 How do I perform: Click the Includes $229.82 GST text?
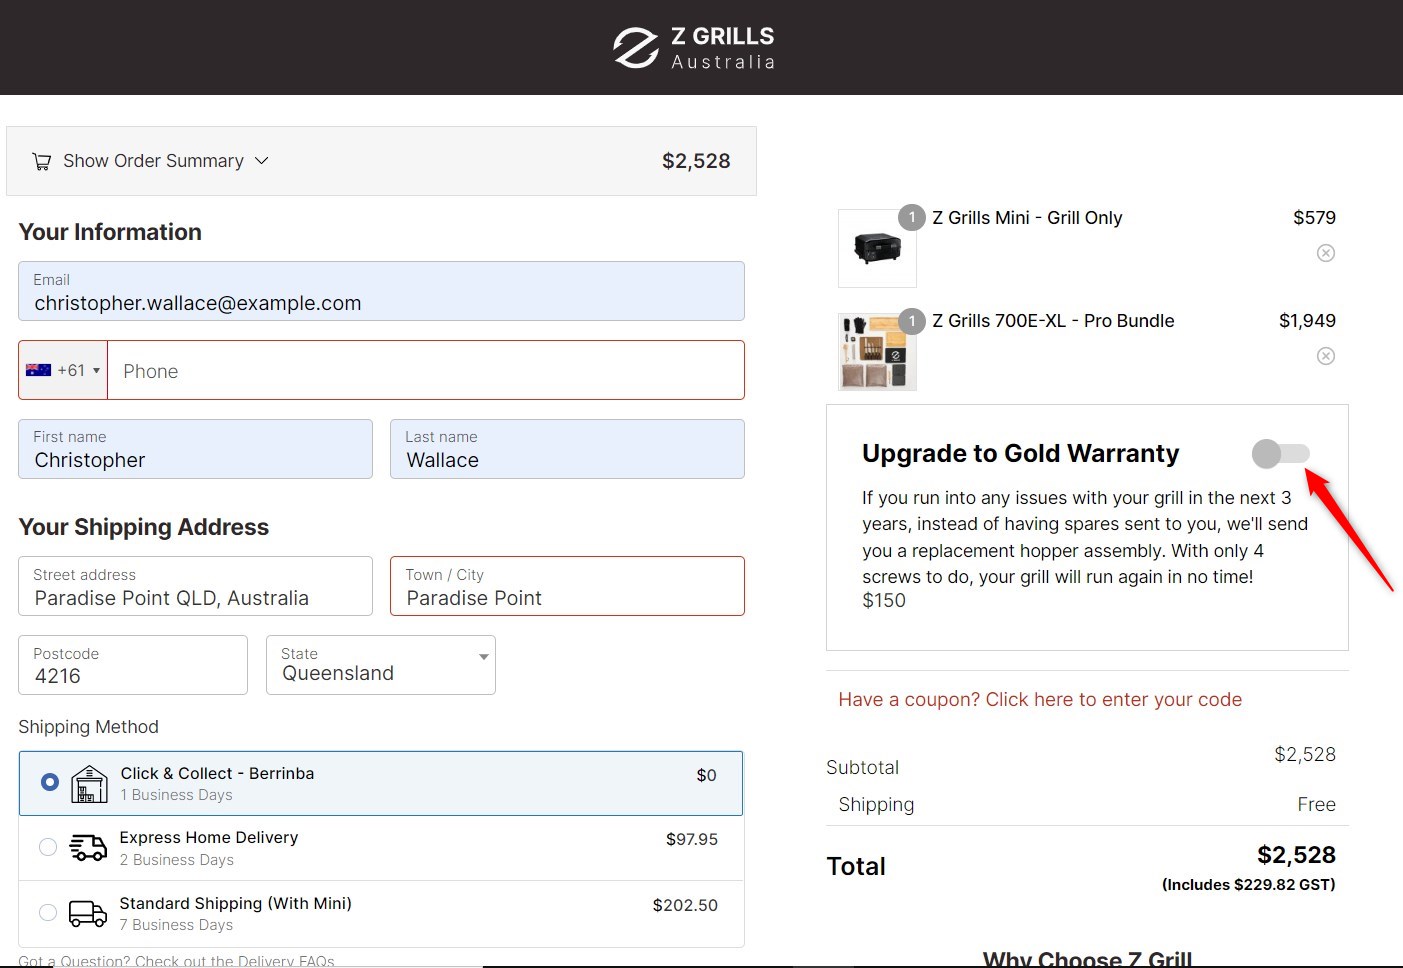1248,884
